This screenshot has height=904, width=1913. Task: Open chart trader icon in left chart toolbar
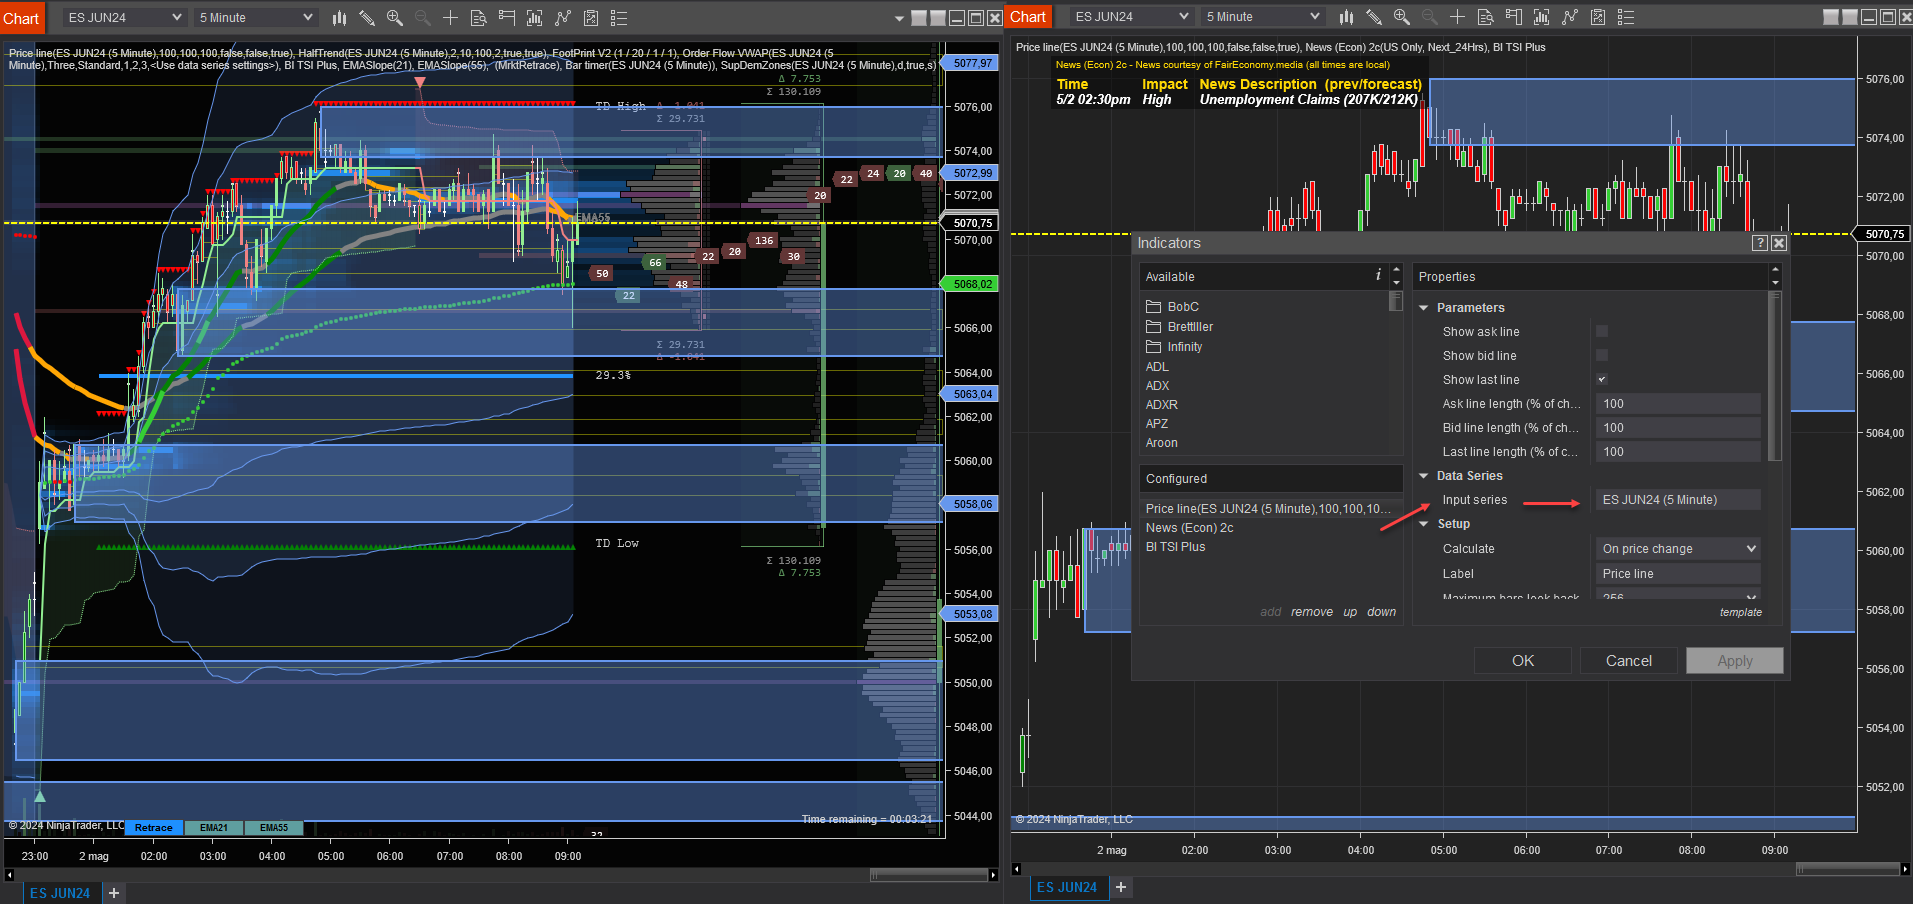[507, 18]
